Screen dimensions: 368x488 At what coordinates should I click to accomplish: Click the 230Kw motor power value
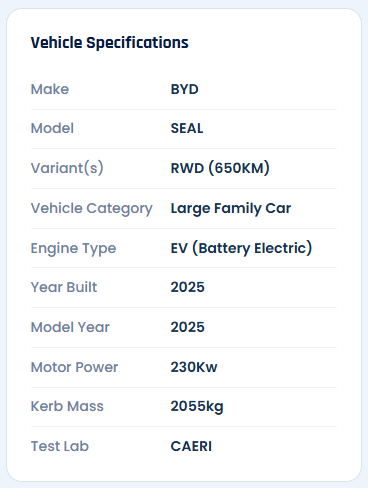click(194, 367)
